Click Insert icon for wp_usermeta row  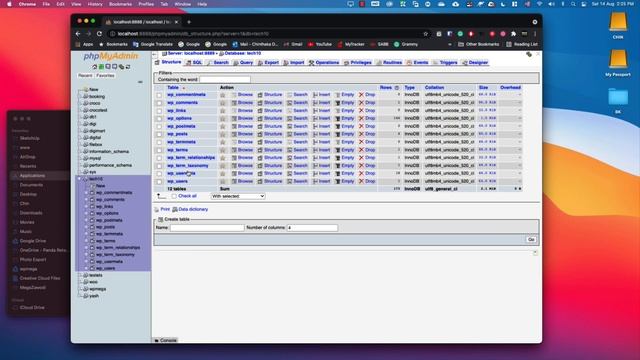316,173
